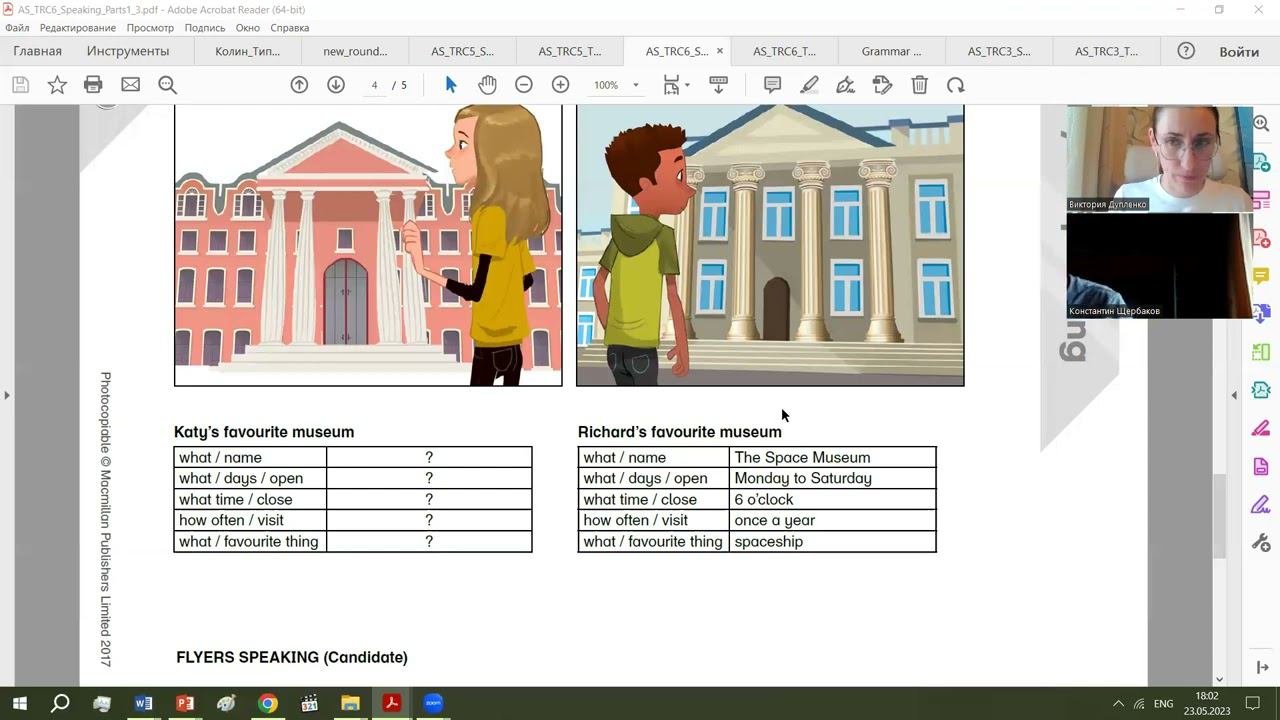Send file by email envelope icon
The width and height of the screenshot is (1280, 720).
click(130, 85)
